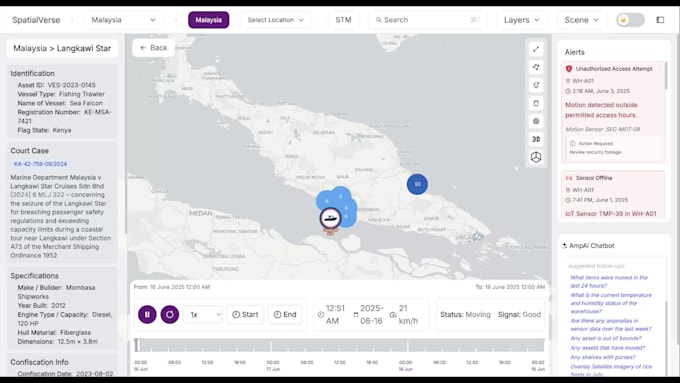Jump to timeline Start

point(245,314)
